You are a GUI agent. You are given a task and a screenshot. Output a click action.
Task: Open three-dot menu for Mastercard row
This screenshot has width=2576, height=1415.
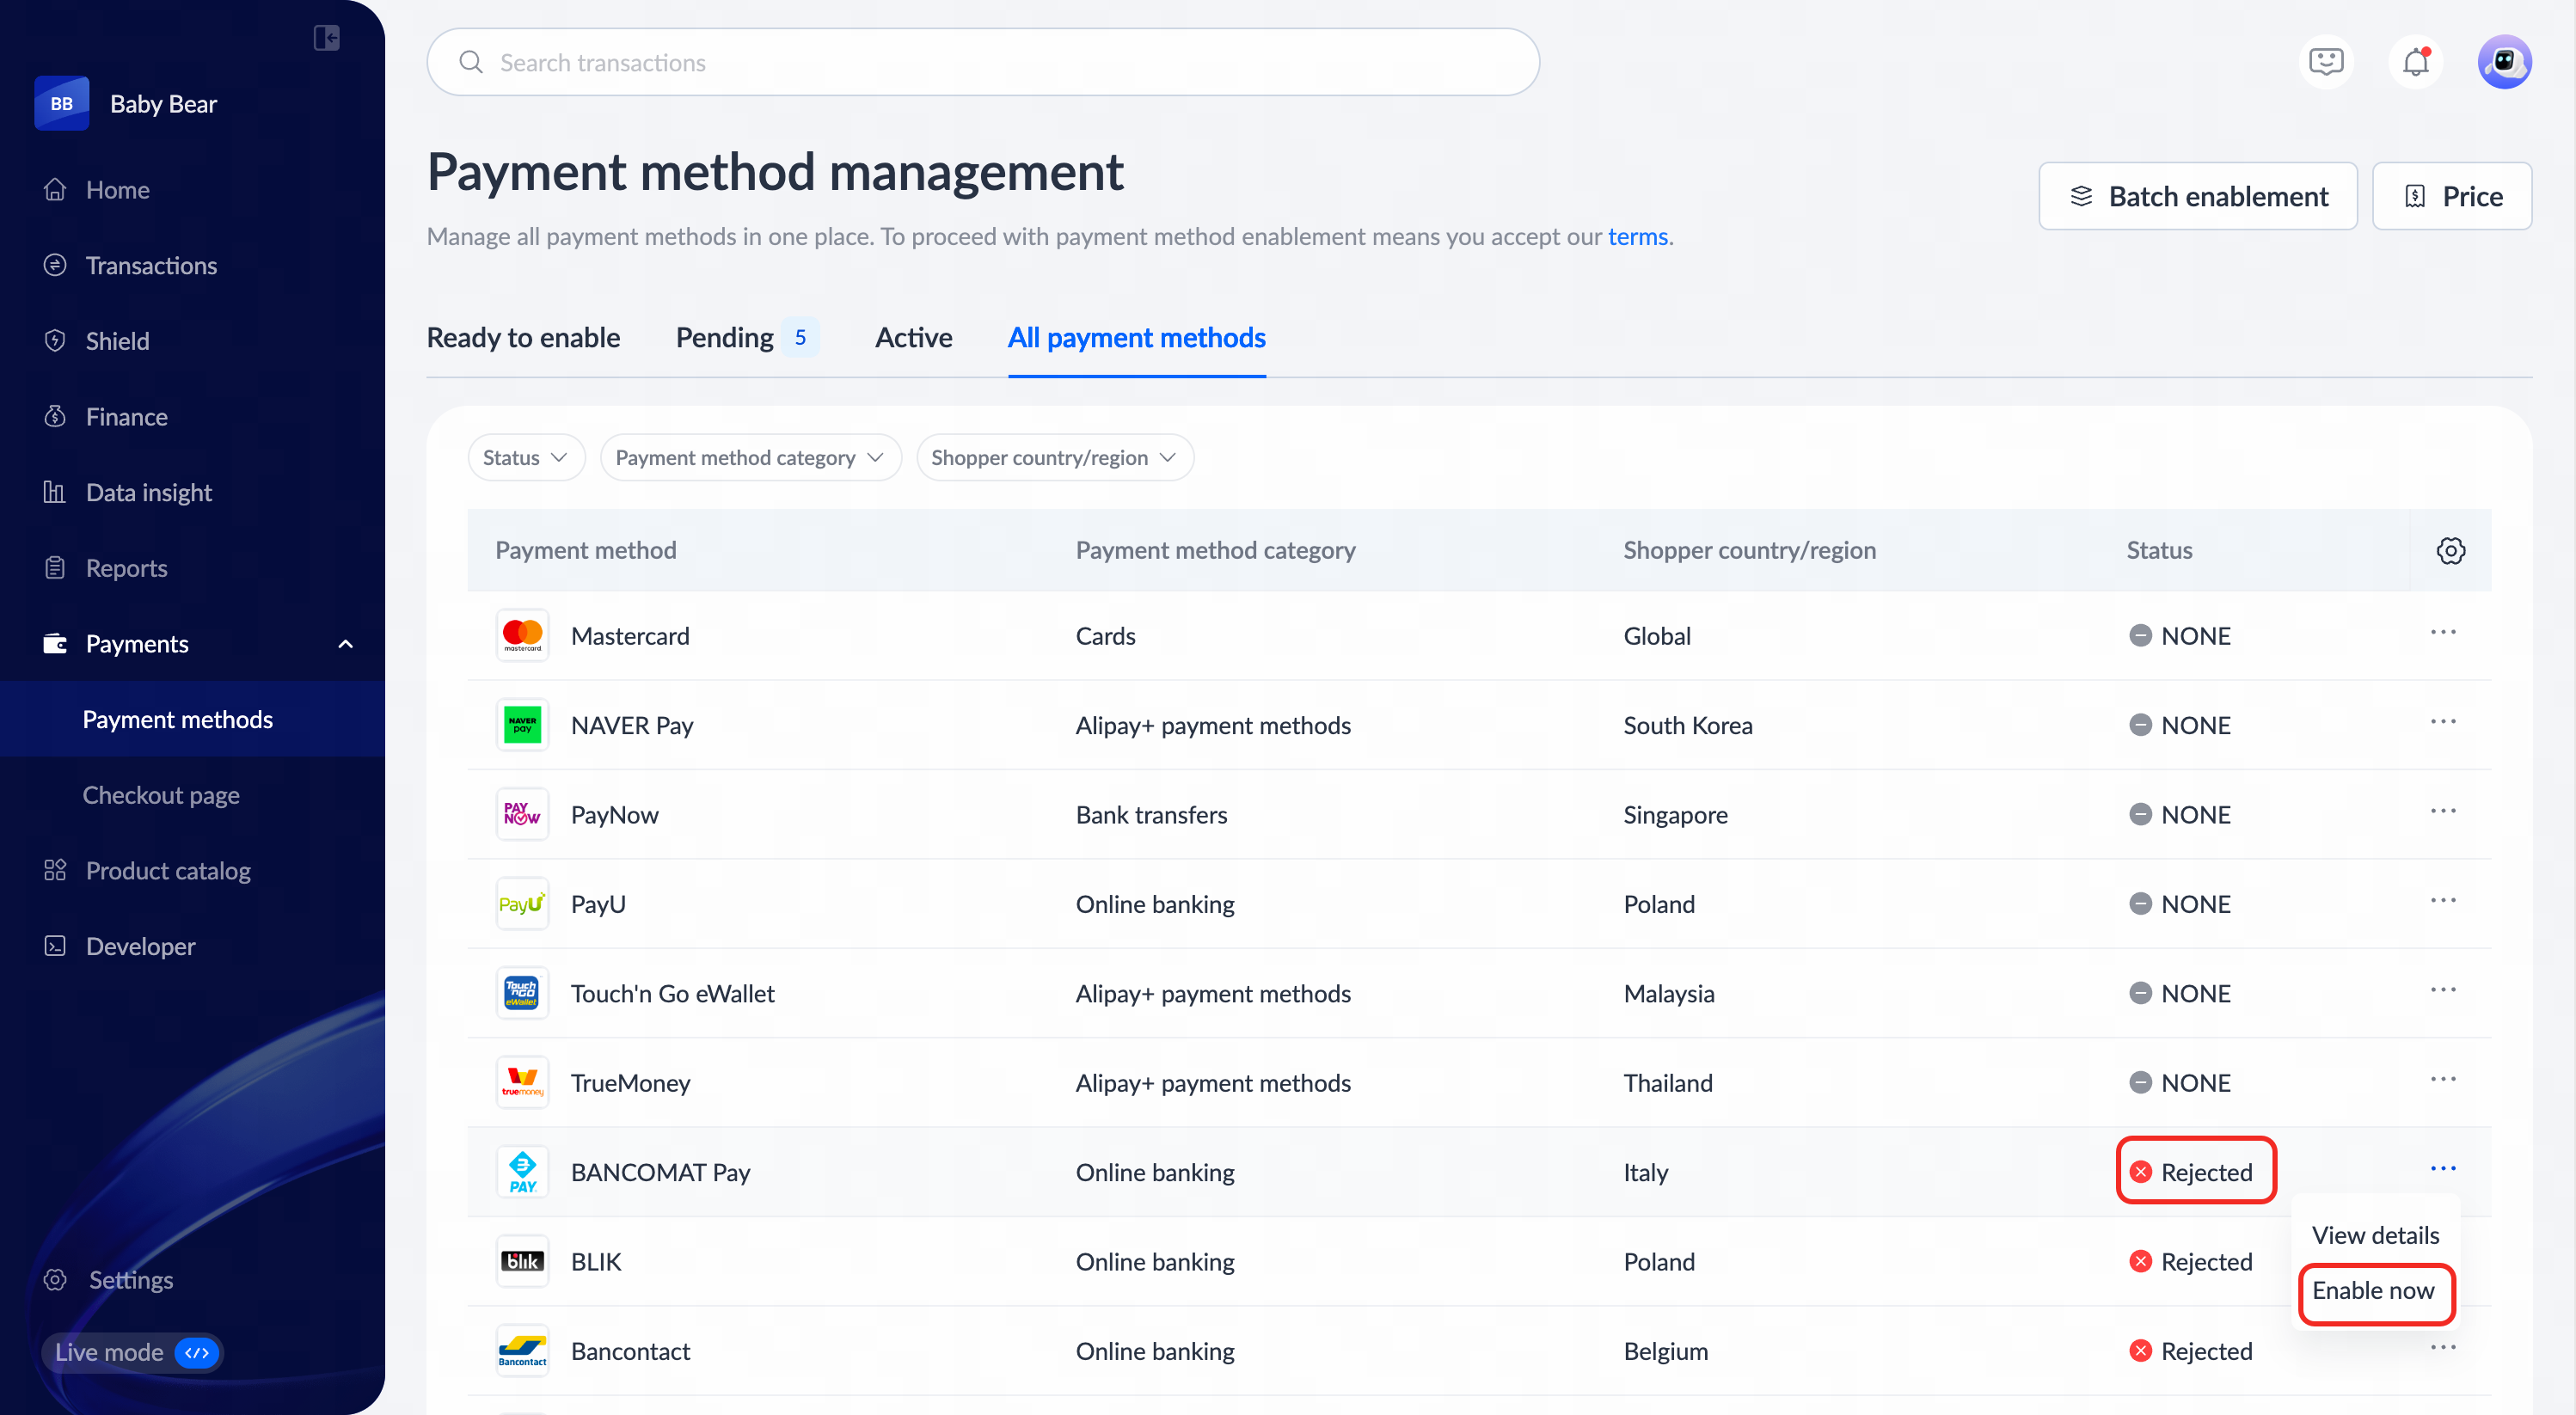[2442, 633]
